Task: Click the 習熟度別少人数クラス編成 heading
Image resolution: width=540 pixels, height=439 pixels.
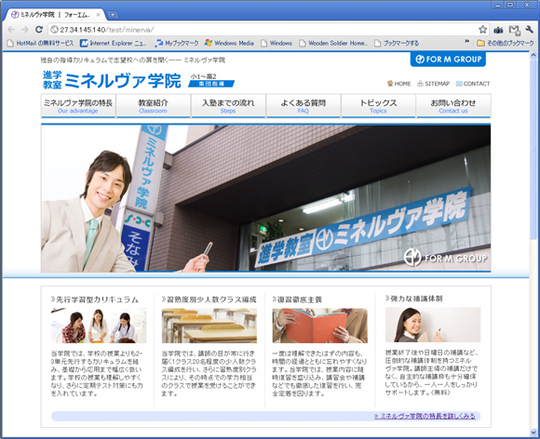Action: tap(209, 300)
